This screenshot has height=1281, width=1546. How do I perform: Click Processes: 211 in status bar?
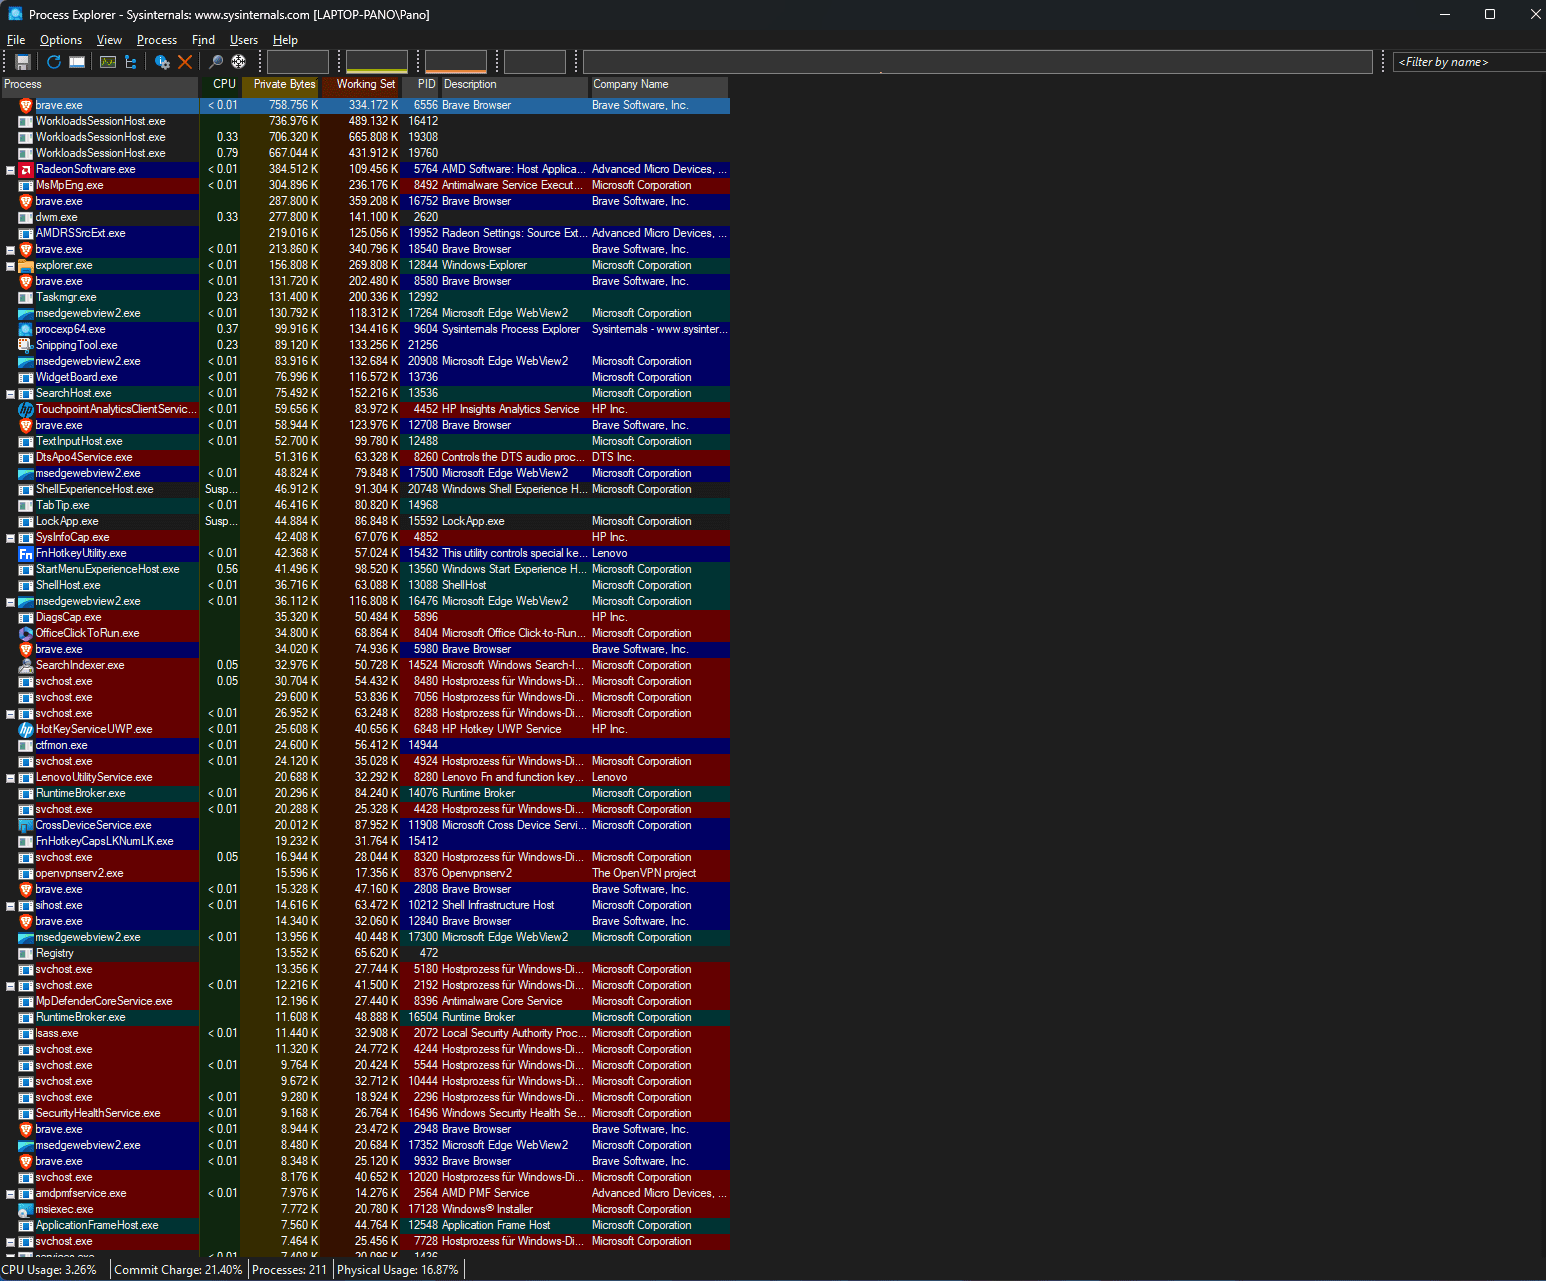pos(289,1270)
